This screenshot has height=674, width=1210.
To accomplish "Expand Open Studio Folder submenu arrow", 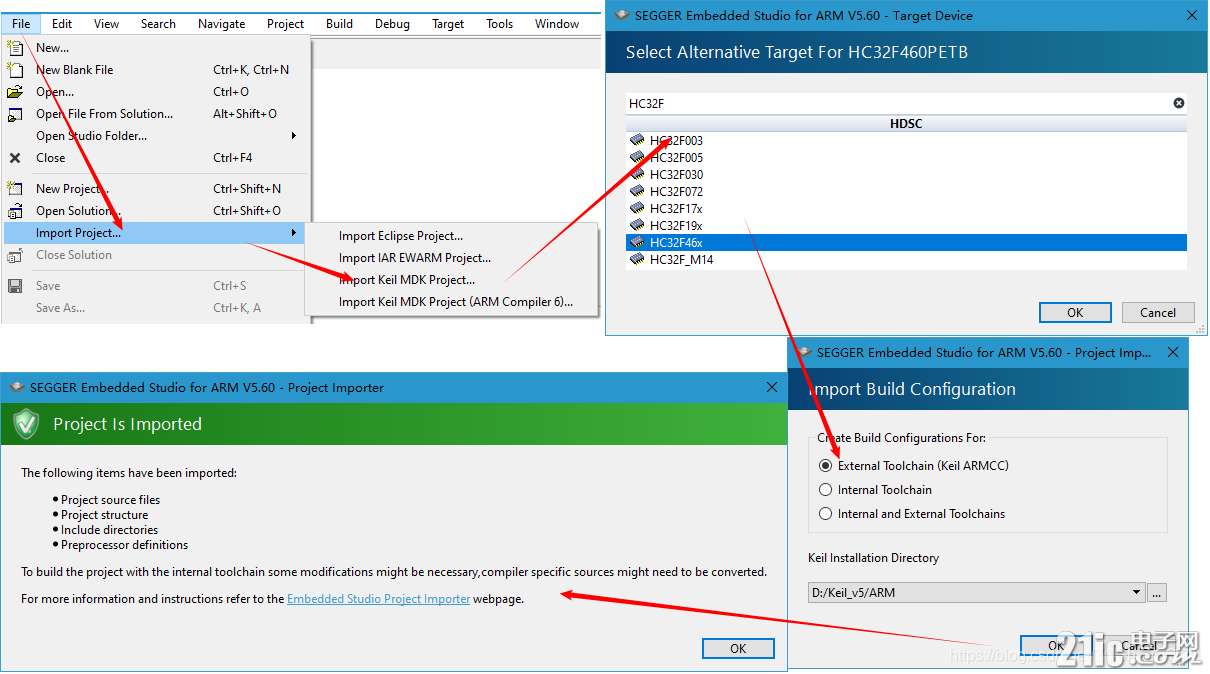I will pos(293,136).
